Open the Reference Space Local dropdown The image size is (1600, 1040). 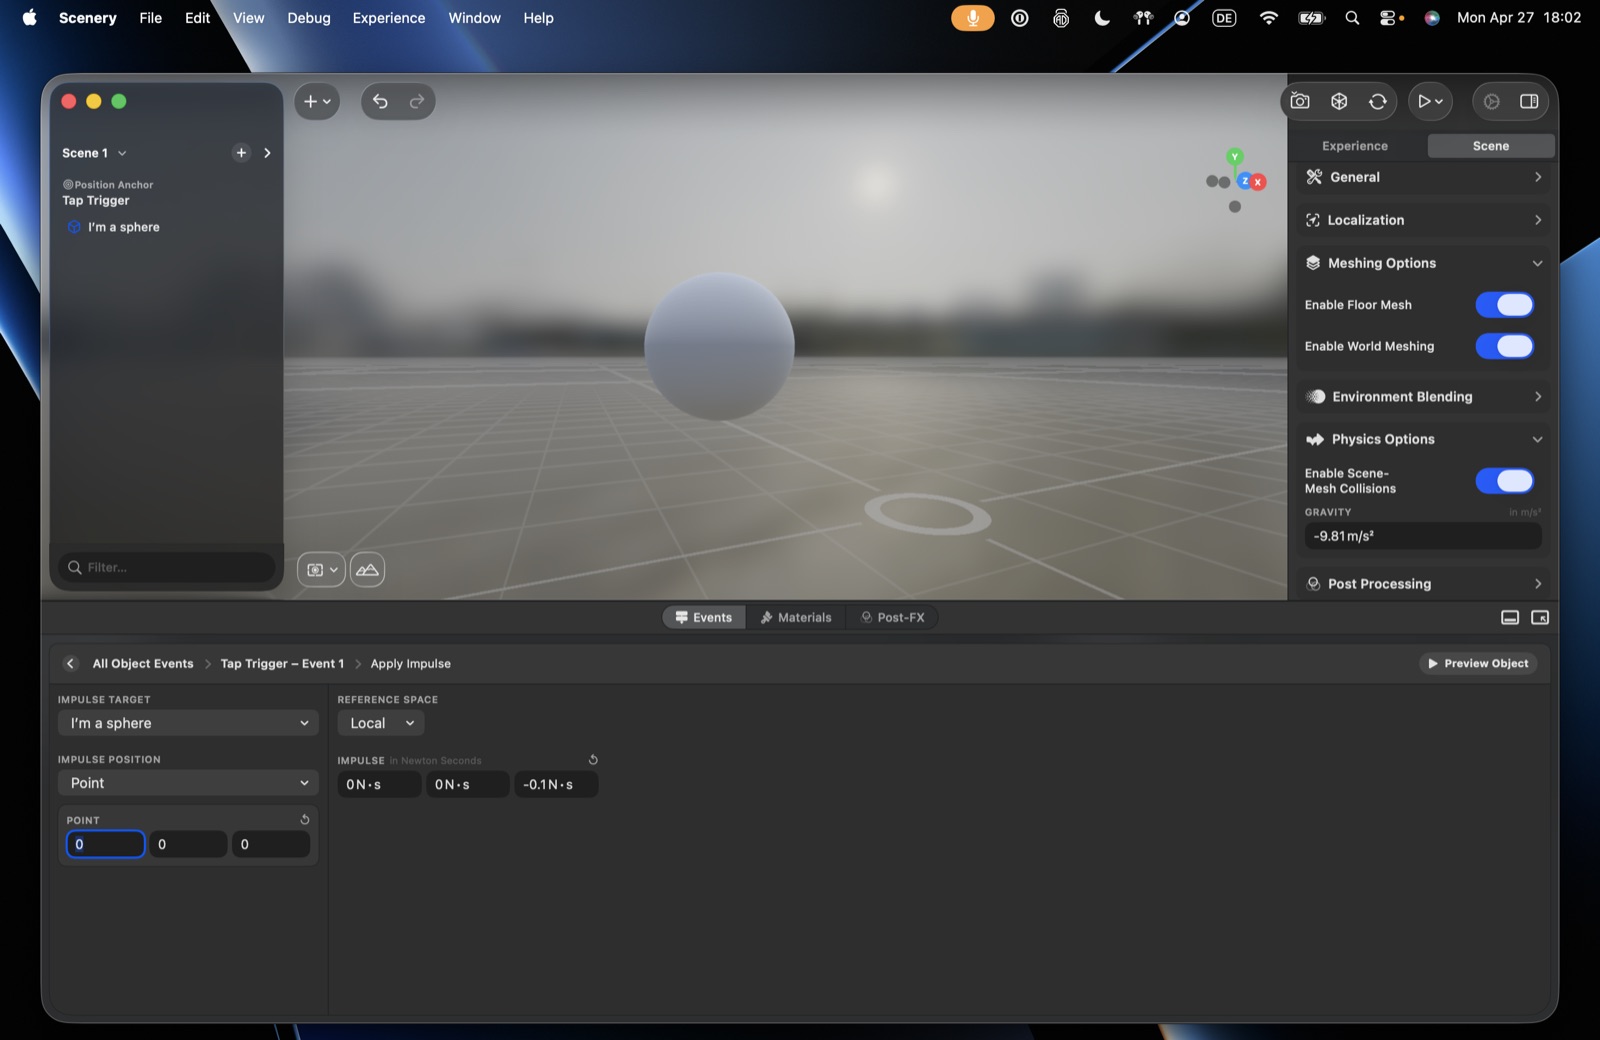(381, 723)
